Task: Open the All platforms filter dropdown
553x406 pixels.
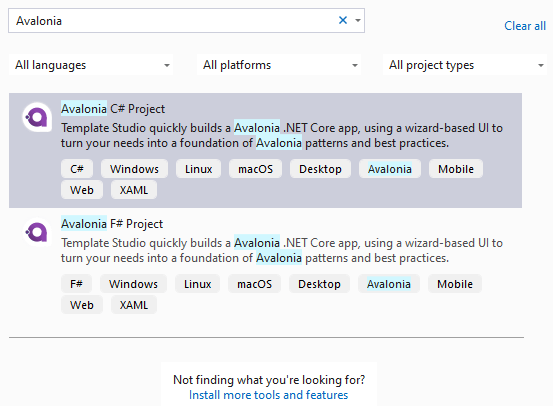Action: [x=279, y=65]
